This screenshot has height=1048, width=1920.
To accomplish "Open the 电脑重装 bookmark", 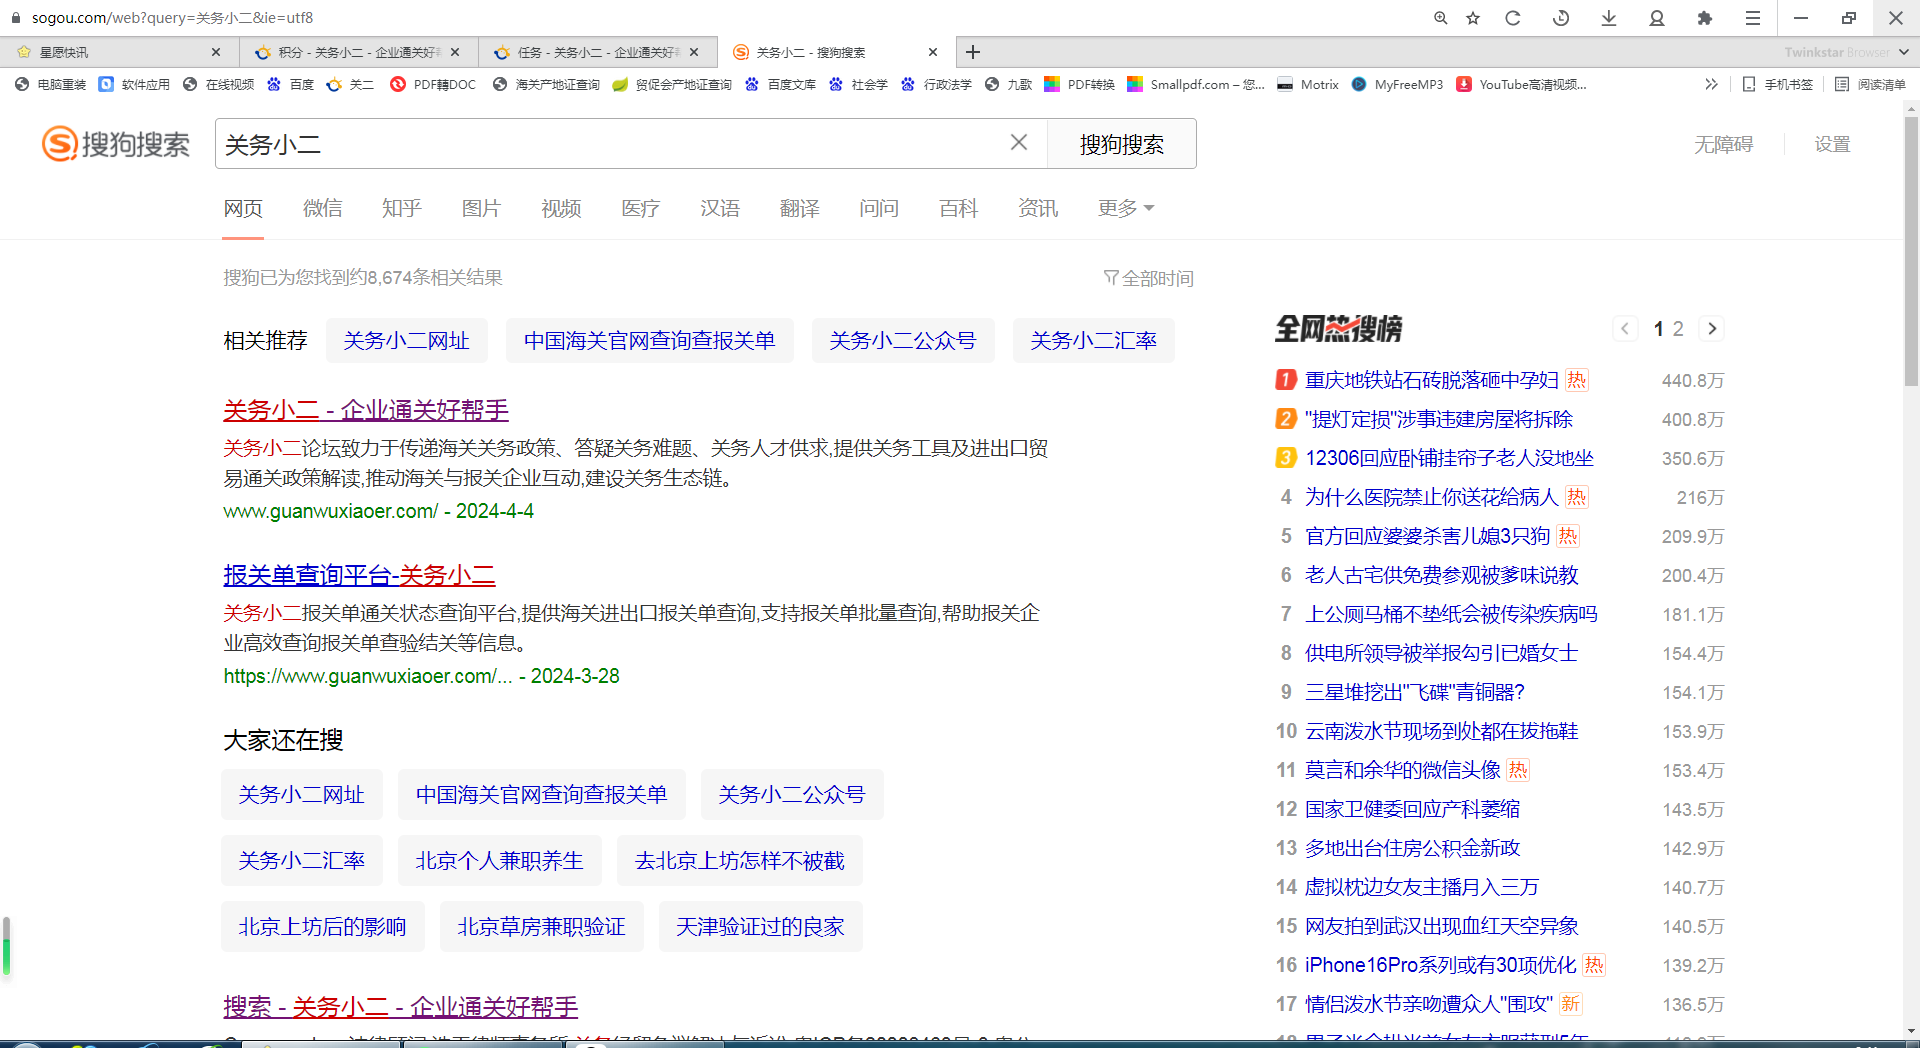I will pos(51,85).
